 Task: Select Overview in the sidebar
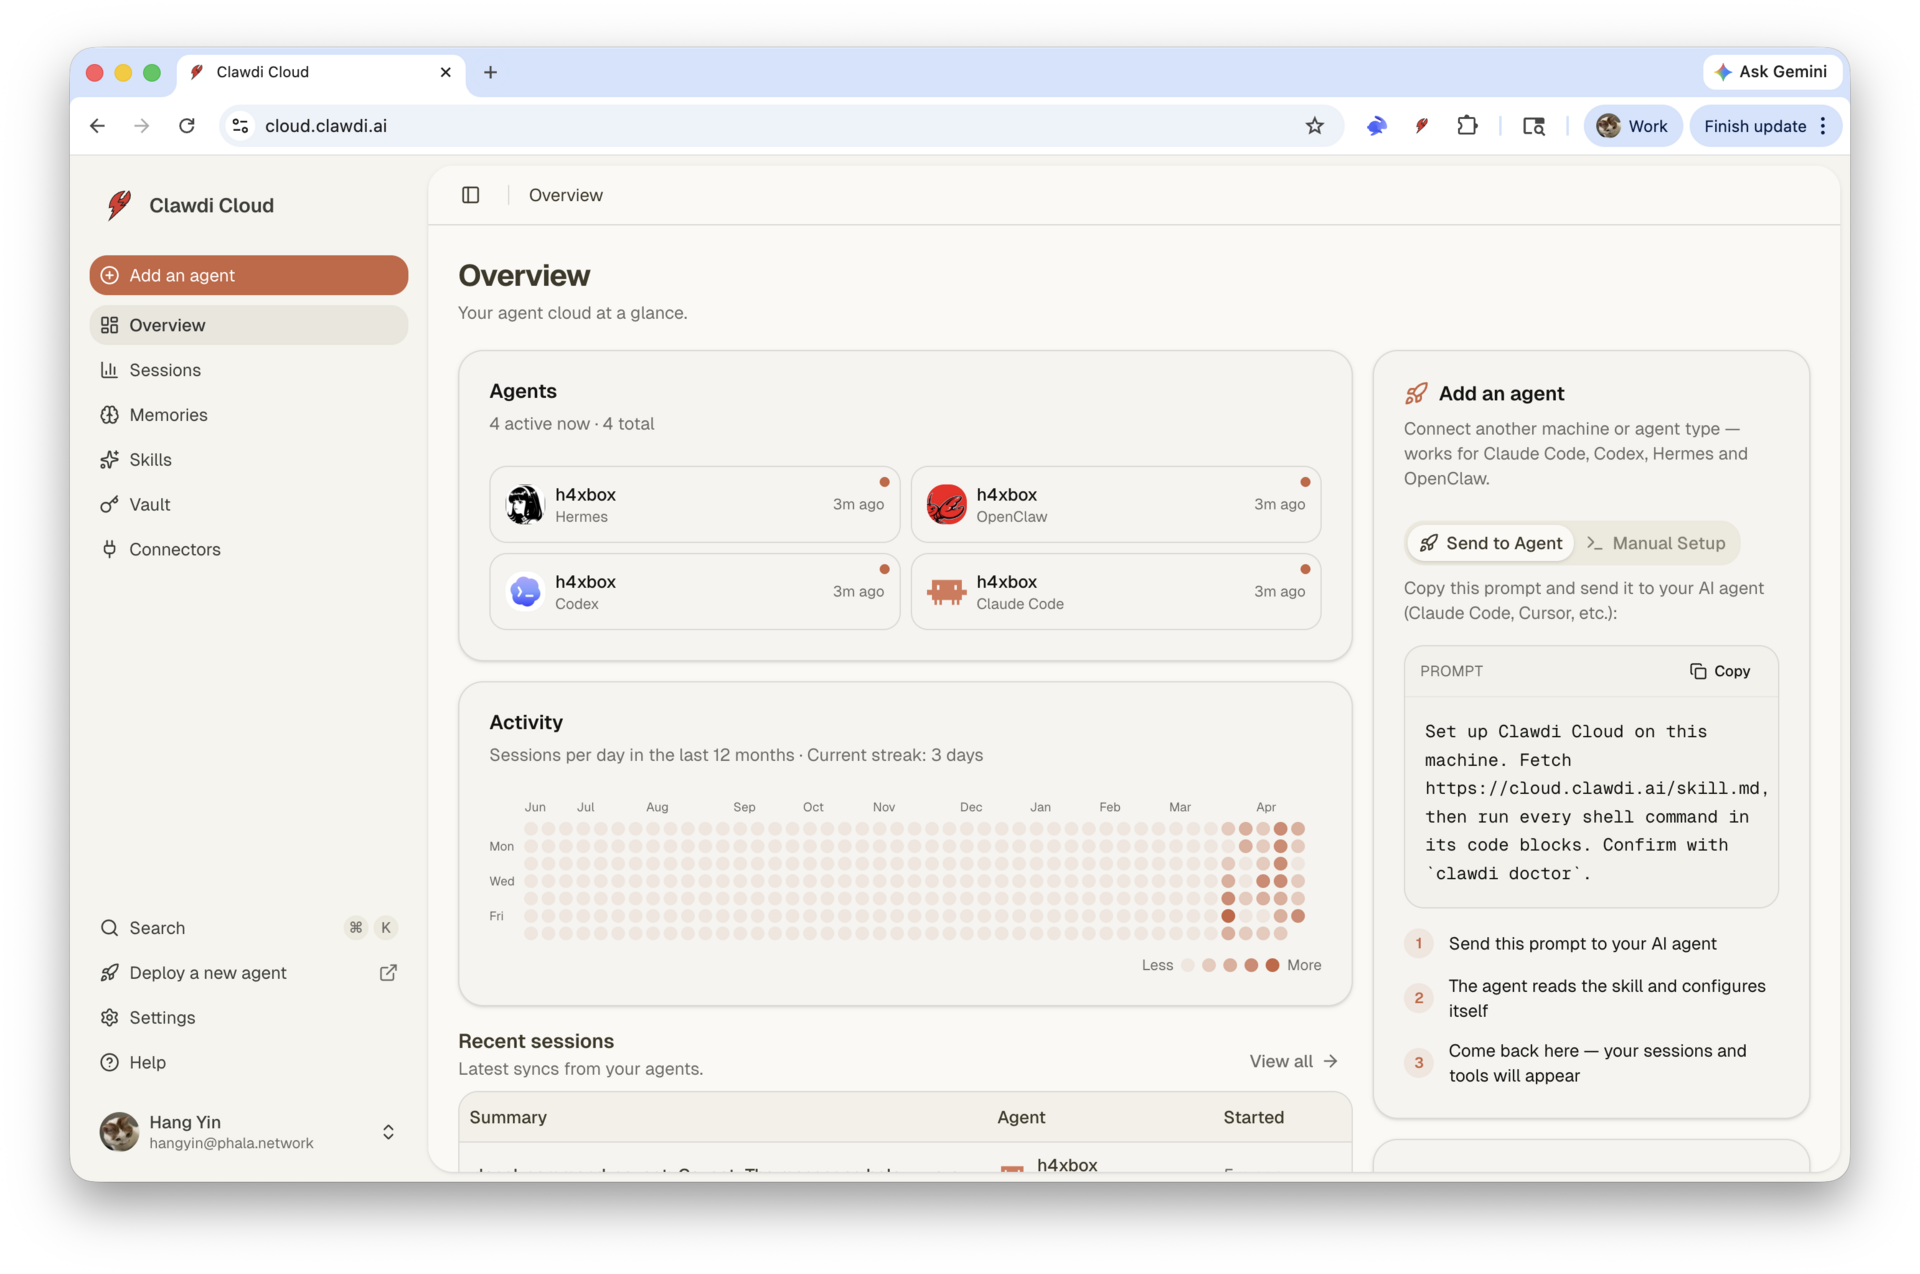(166, 324)
